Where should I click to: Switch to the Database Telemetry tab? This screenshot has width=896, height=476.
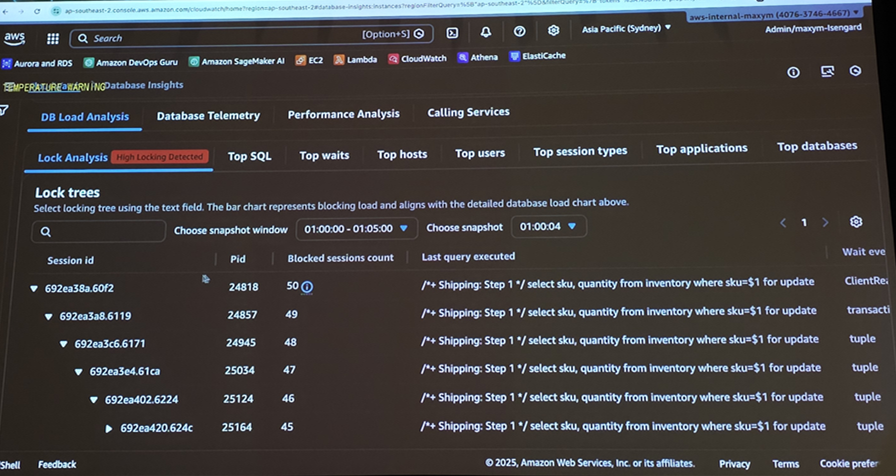pyautogui.click(x=208, y=116)
